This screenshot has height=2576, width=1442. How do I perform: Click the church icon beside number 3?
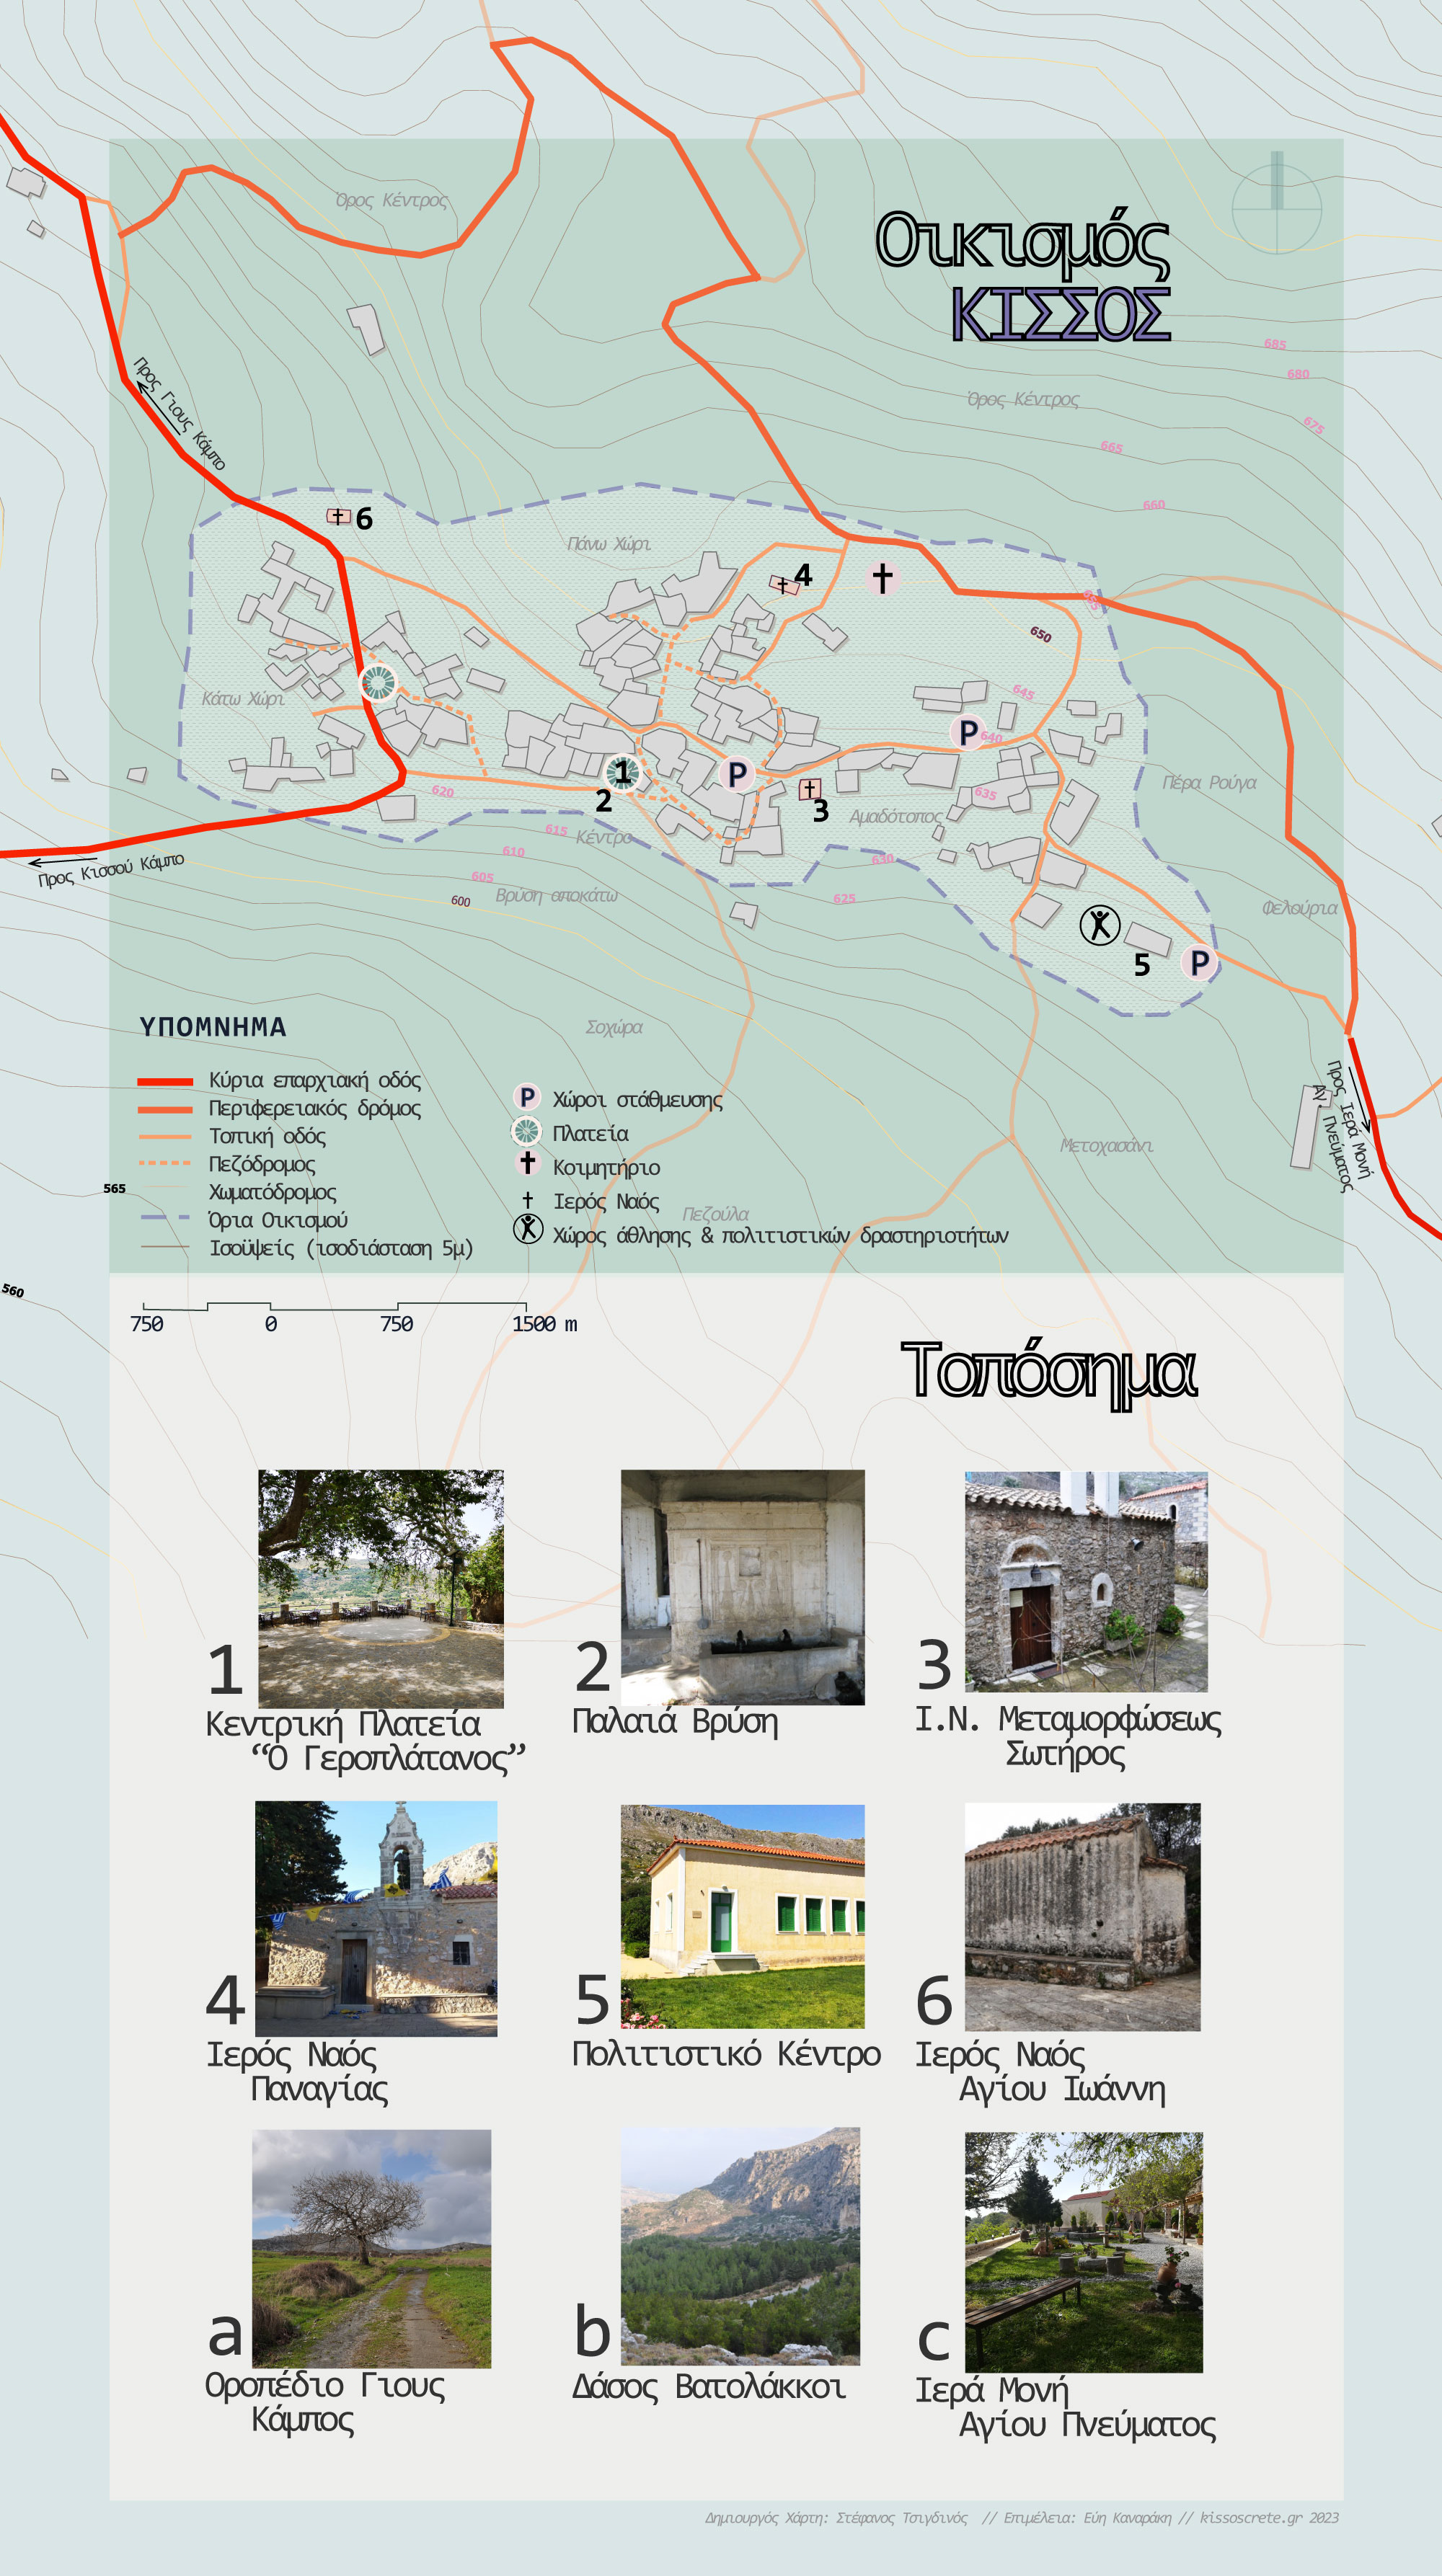809,790
